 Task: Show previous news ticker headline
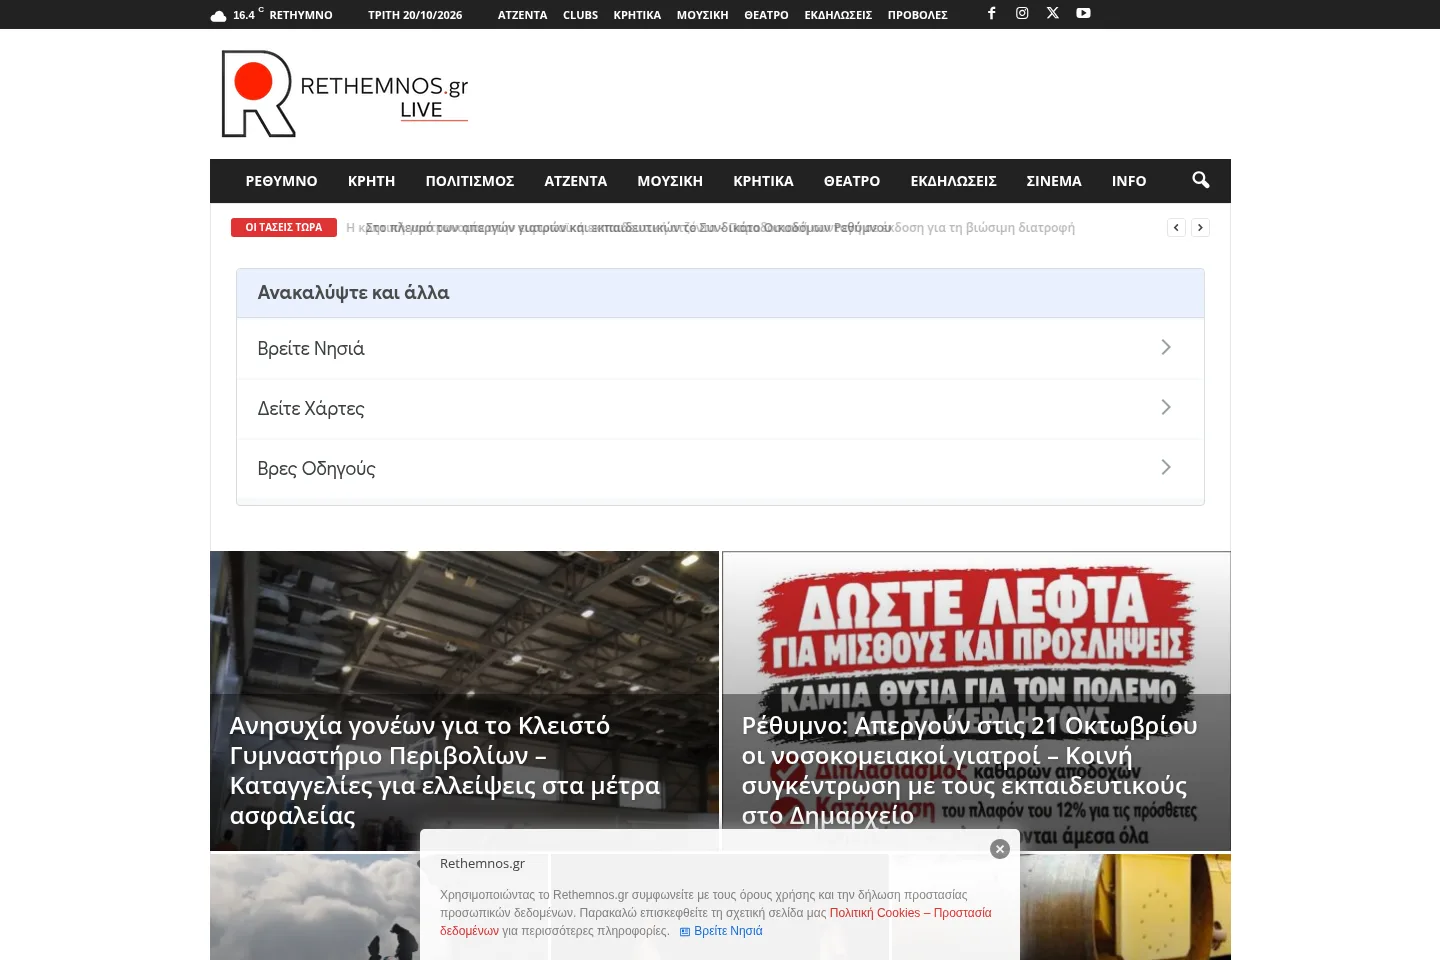coord(1176,228)
